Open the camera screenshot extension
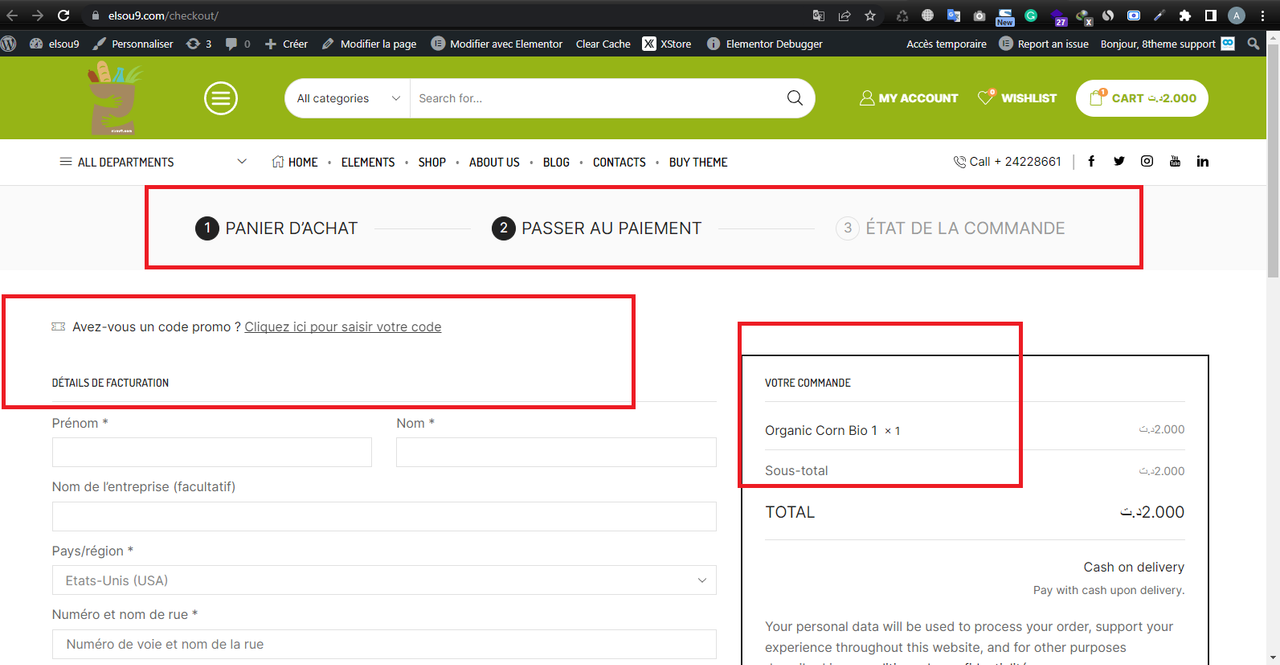This screenshot has height=665, width=1280. 979,16
